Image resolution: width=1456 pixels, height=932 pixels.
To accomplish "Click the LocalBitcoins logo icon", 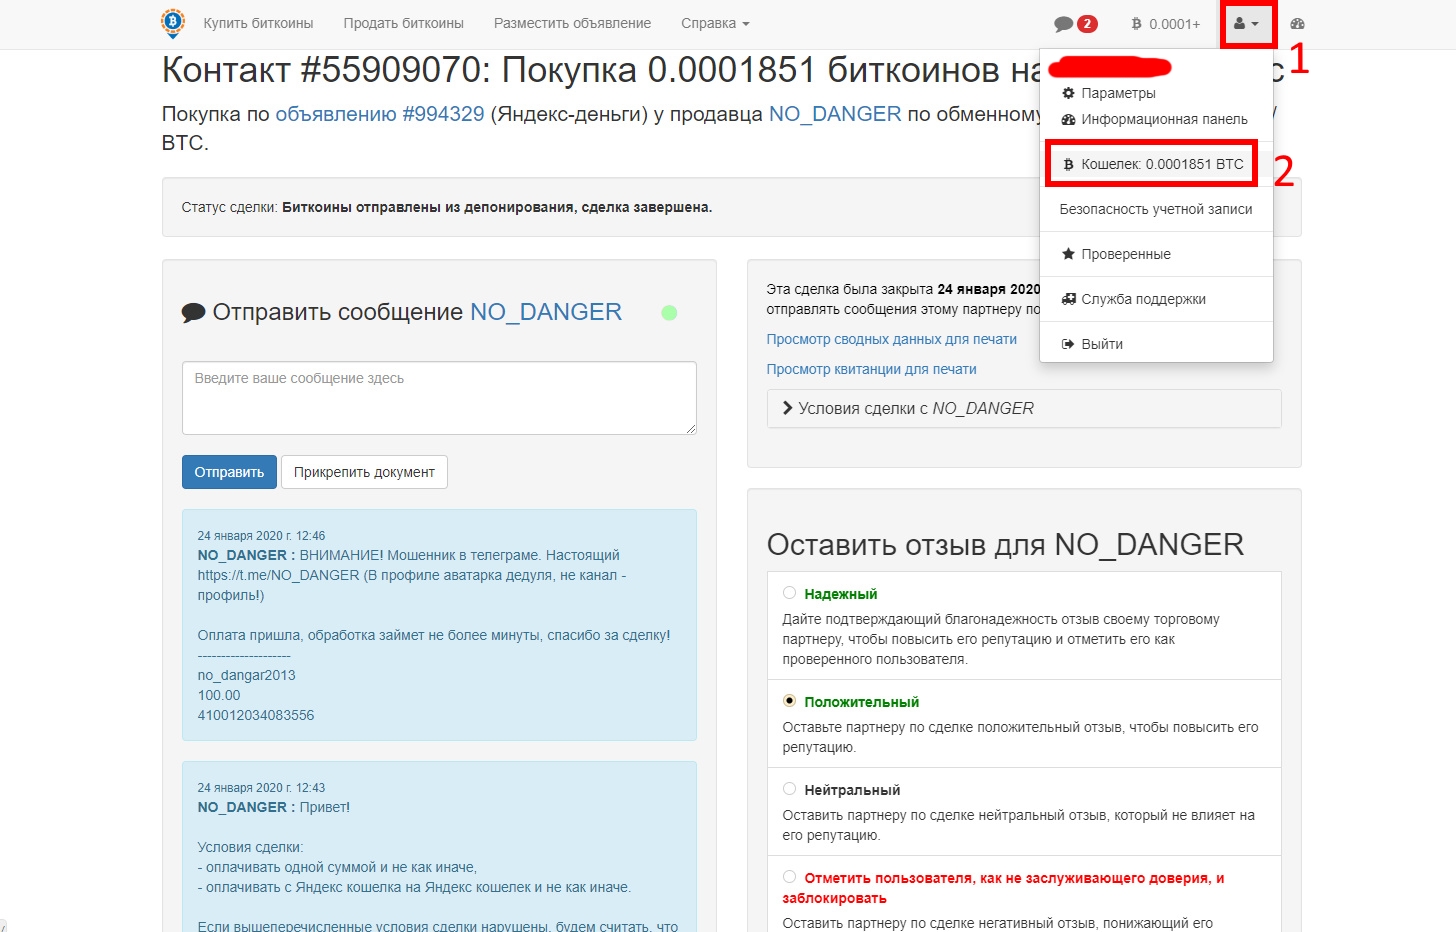I will click(x=173, y=23).
